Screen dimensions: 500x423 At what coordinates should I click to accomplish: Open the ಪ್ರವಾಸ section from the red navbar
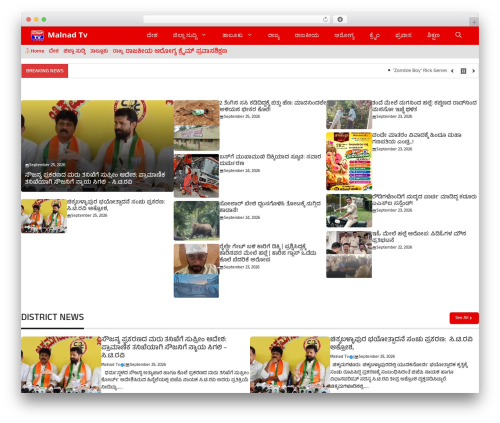(x=403, y=35)
